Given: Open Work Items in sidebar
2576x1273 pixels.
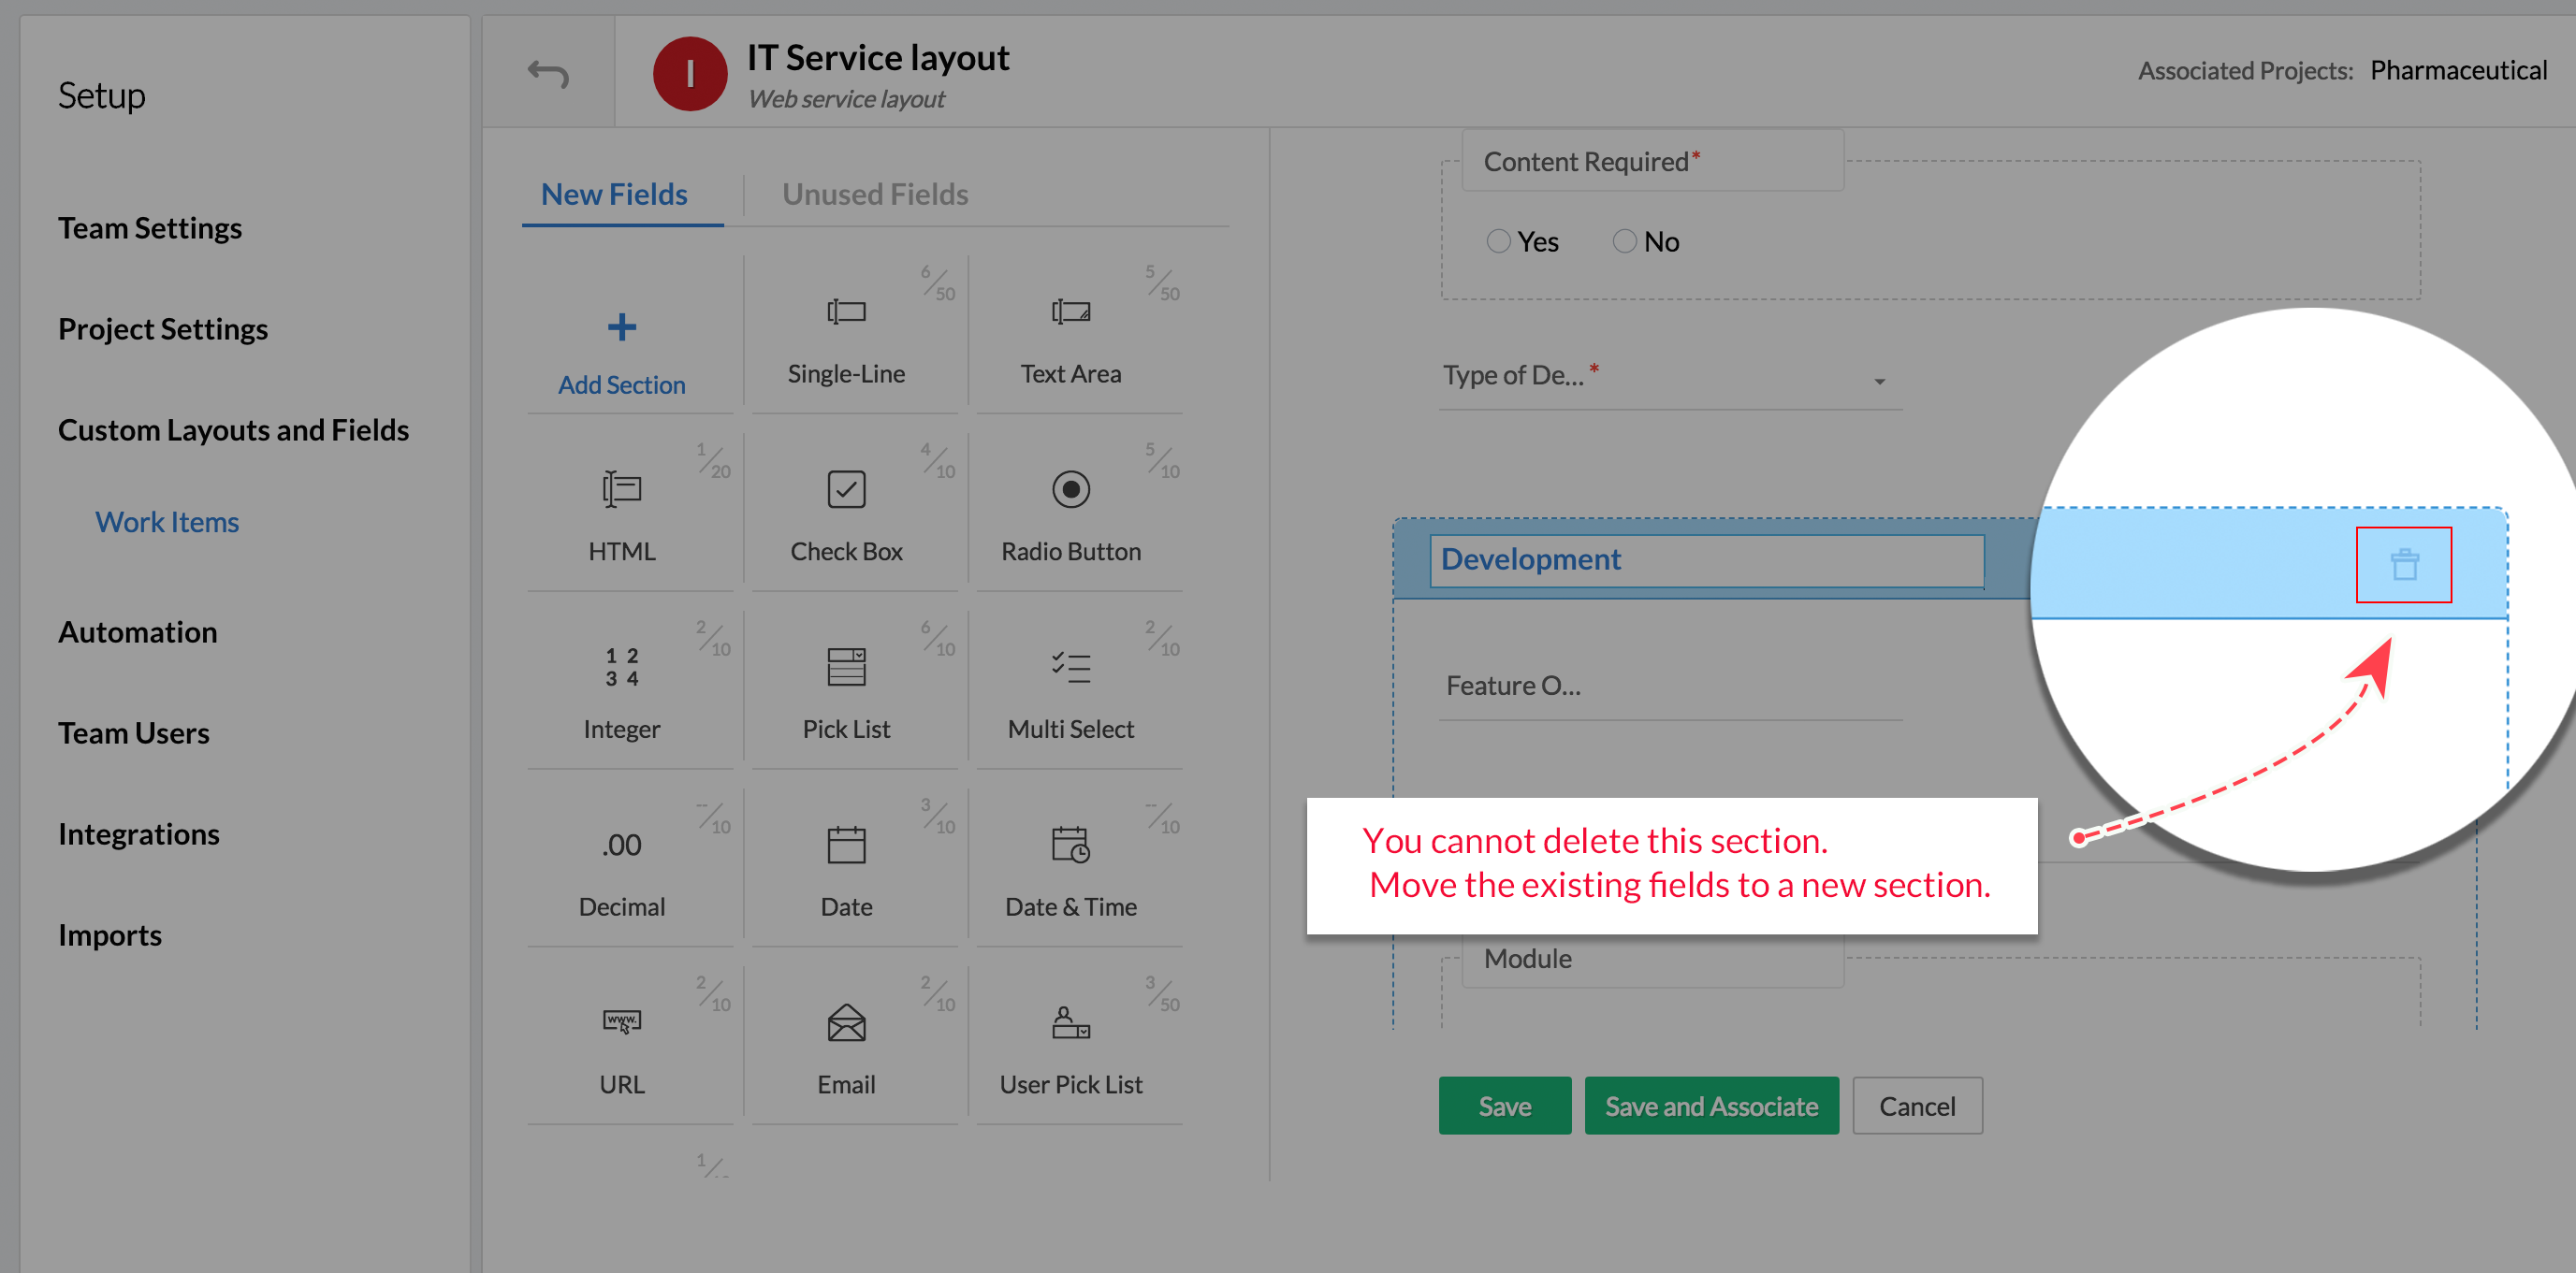Looking at the screenshot, I should [167, 522].
